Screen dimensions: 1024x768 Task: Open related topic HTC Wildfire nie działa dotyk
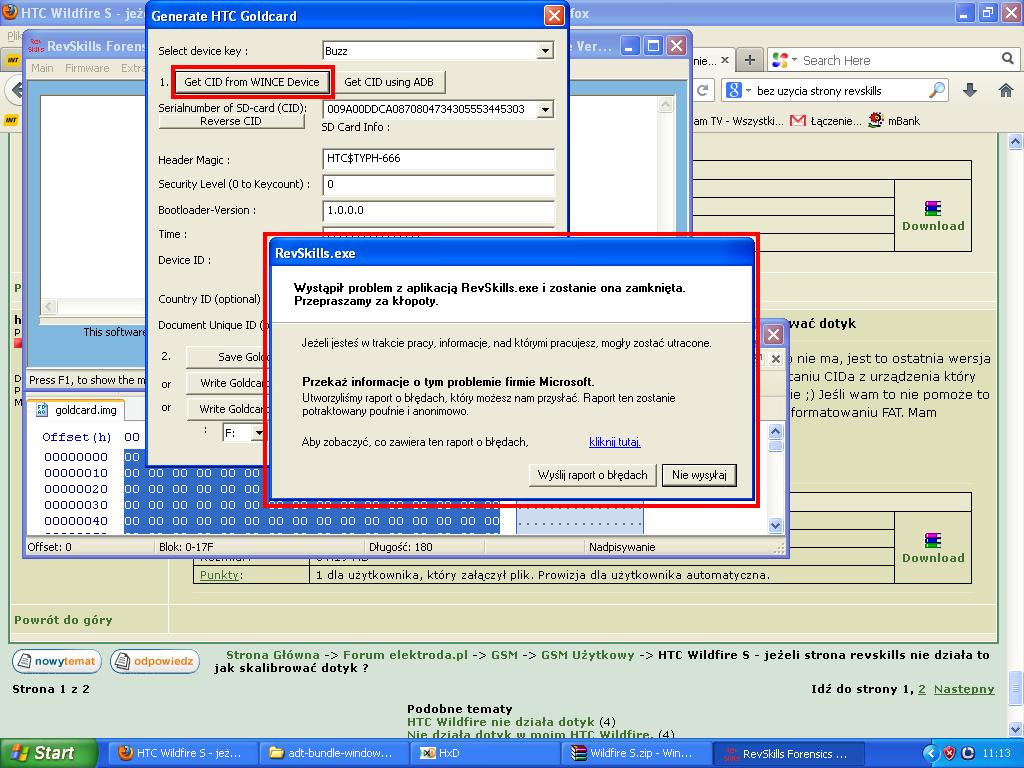(x=500, y=722)
